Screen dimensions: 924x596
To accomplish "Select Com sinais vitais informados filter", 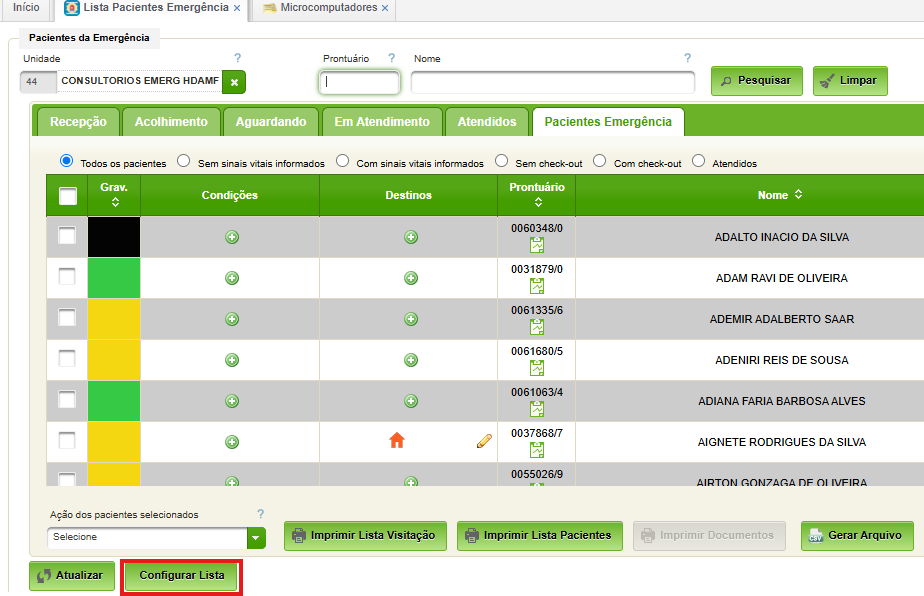I will coord(342,160).
